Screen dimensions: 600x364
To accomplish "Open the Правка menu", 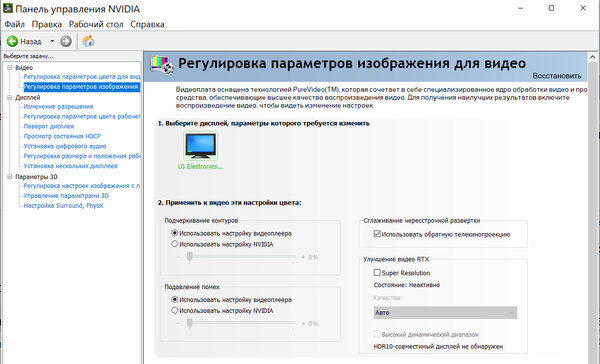I will 47,24.
